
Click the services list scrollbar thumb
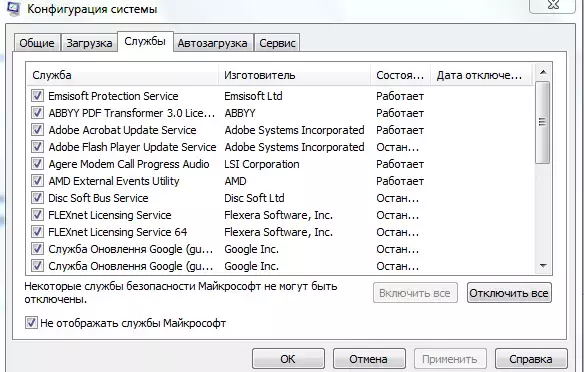click(x=543, y=122)
